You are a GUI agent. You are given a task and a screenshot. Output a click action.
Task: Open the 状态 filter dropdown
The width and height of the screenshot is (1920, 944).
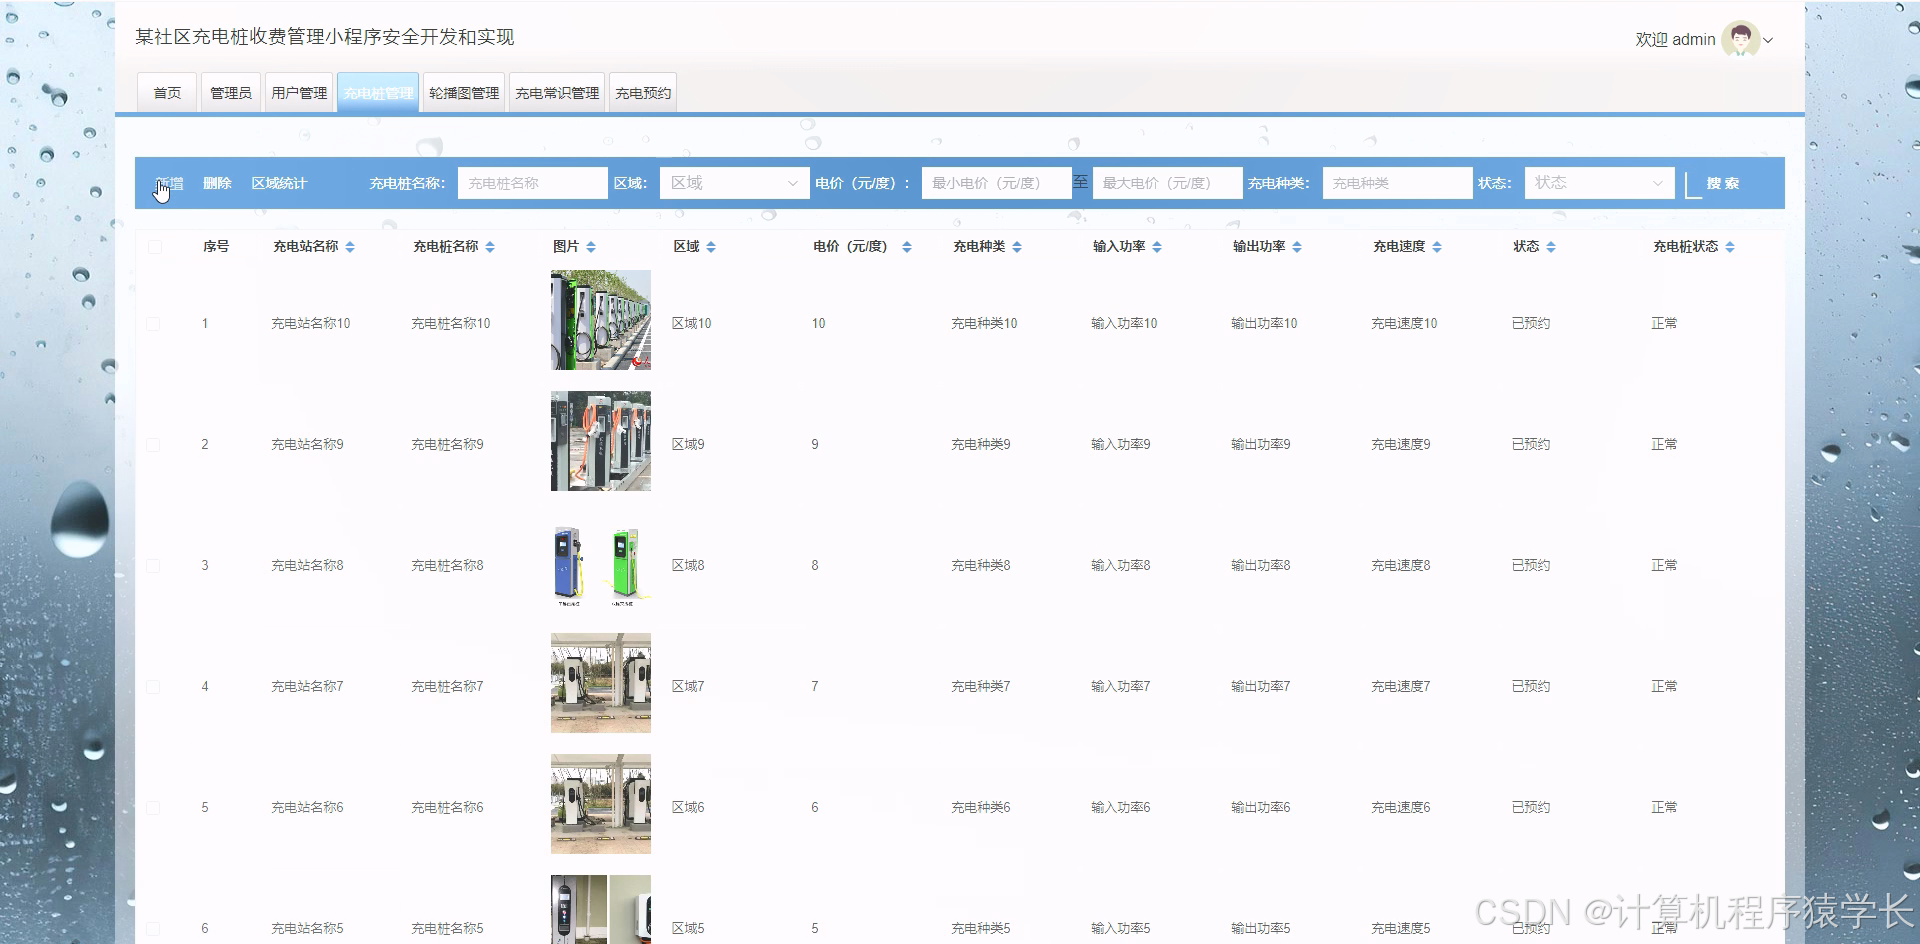click(1599, 183)
